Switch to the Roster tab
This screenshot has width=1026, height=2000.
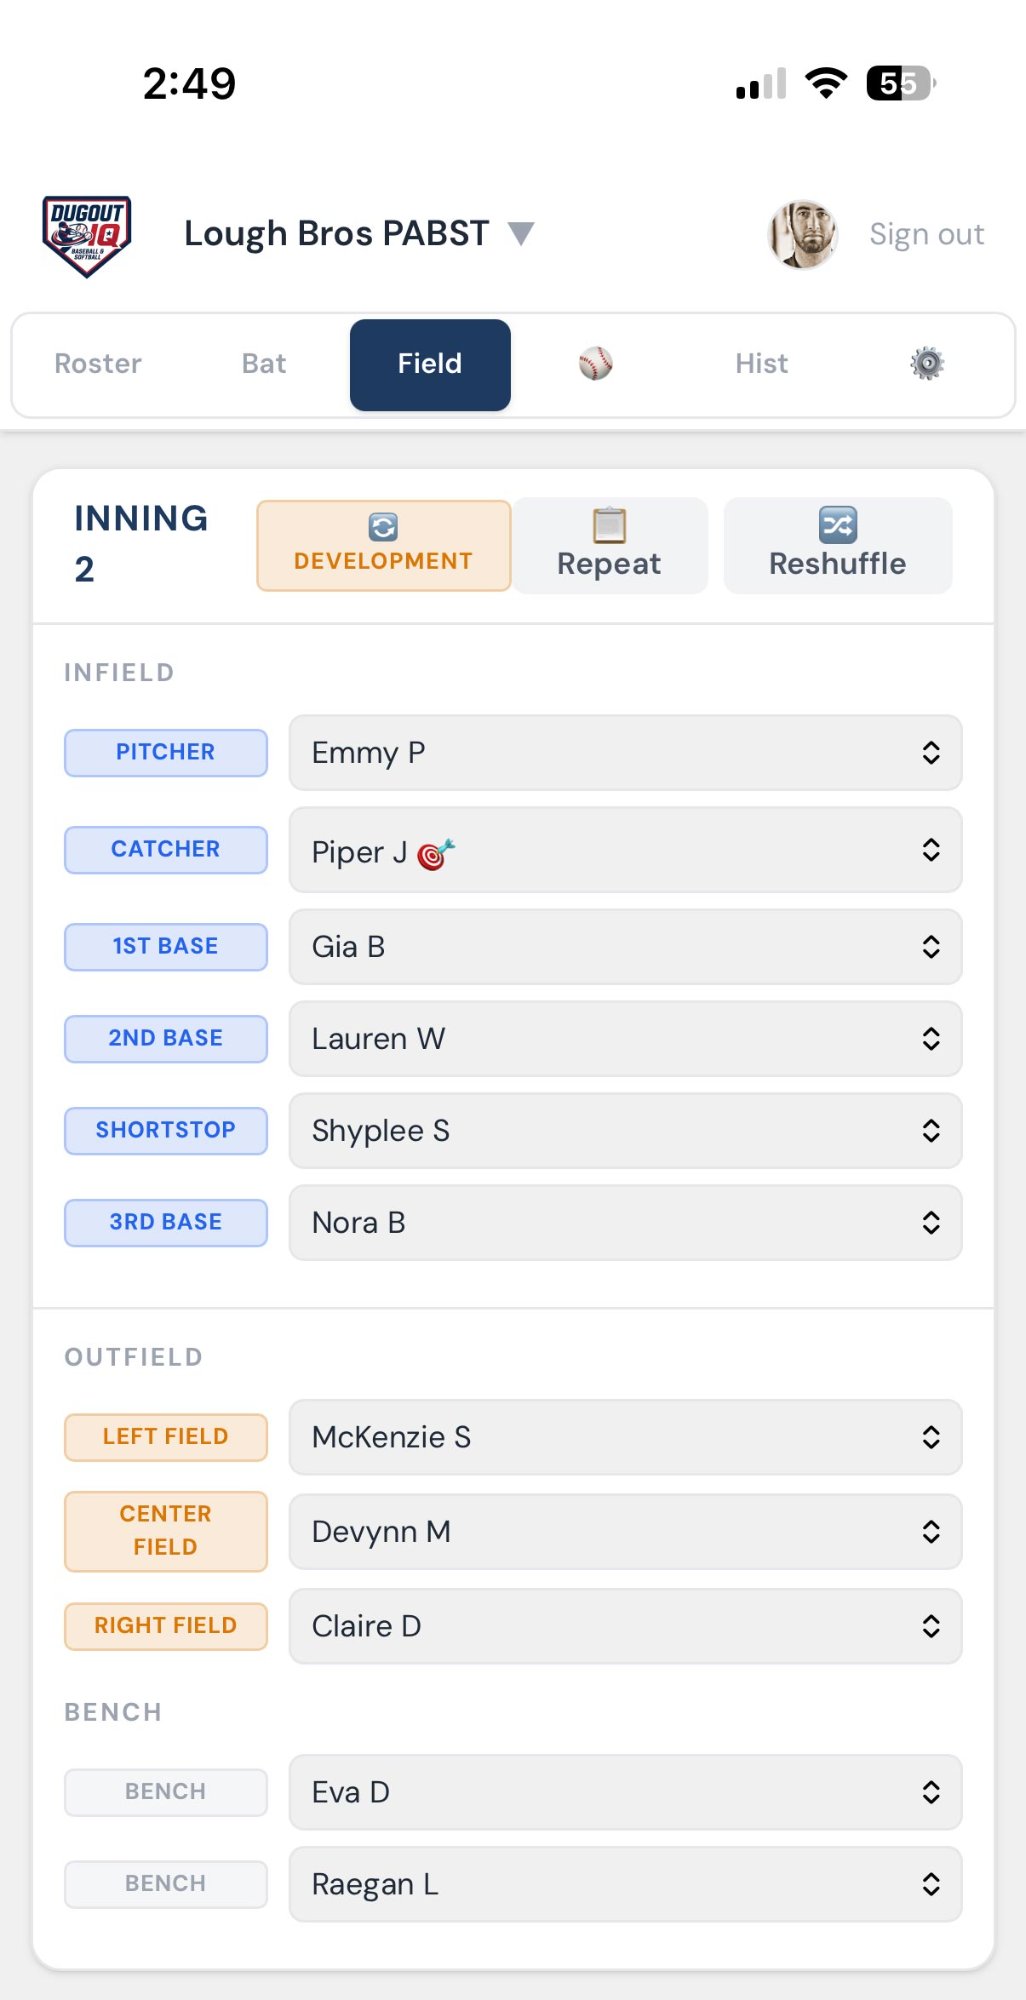pos(98,364)
